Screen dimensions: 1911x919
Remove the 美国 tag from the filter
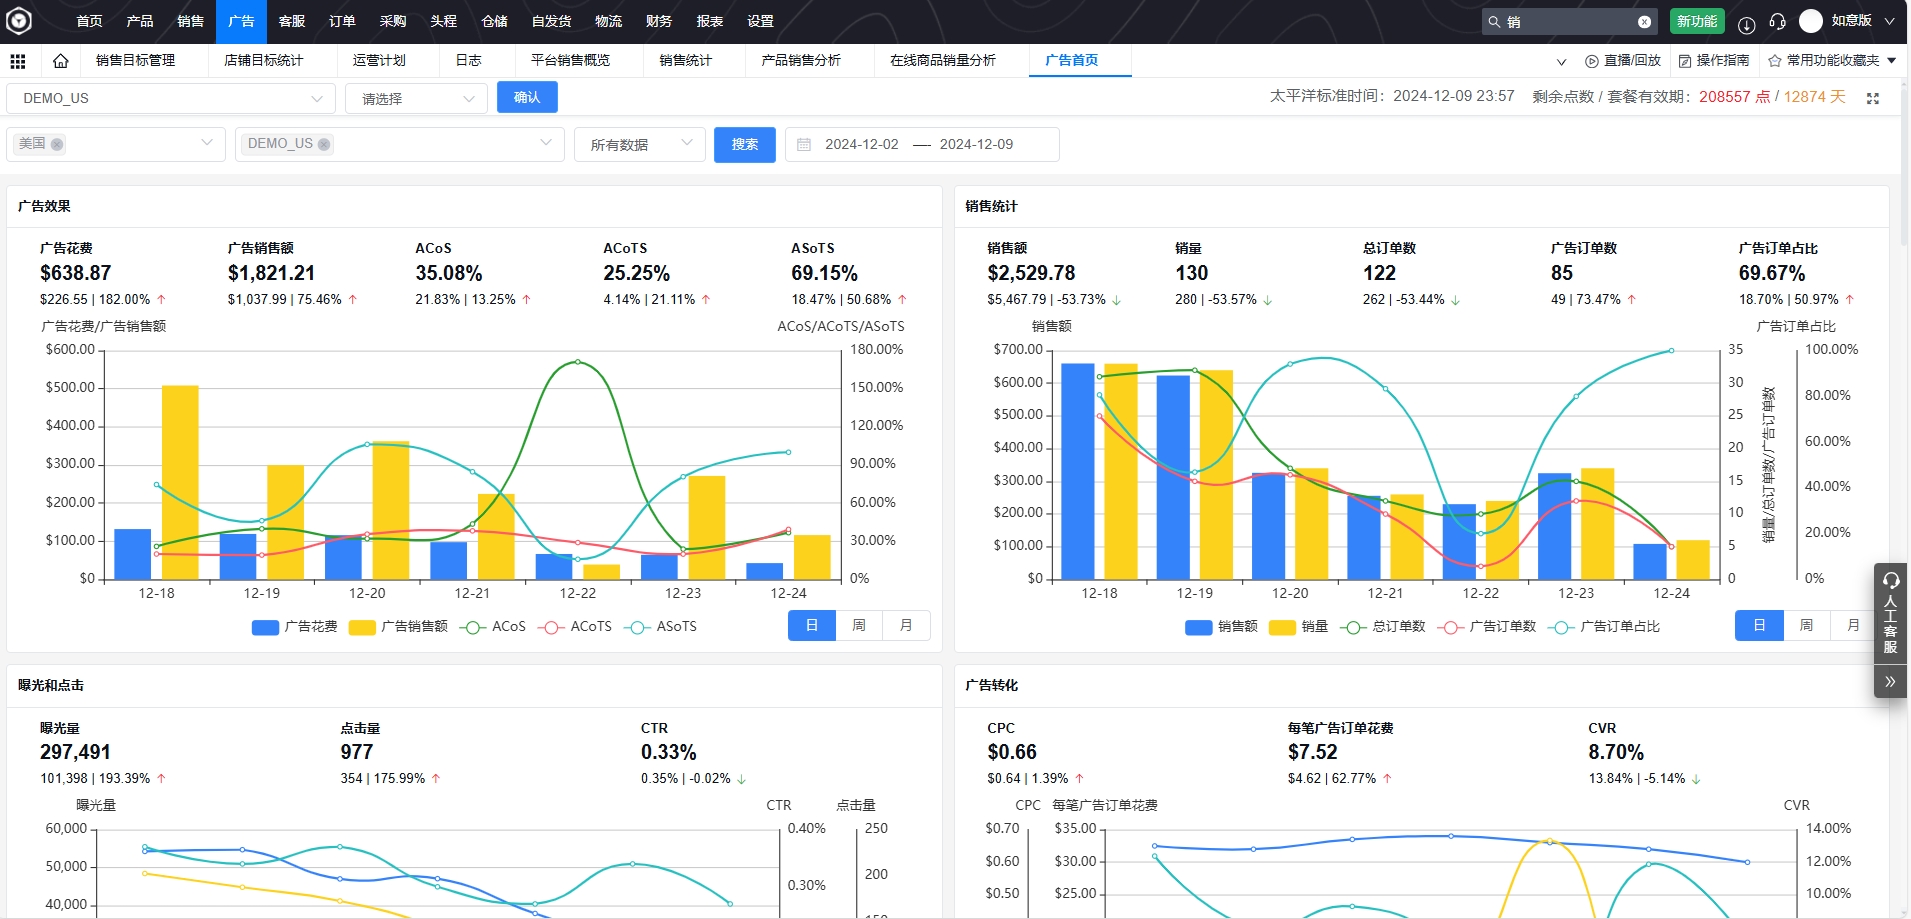tap(58, 144)
